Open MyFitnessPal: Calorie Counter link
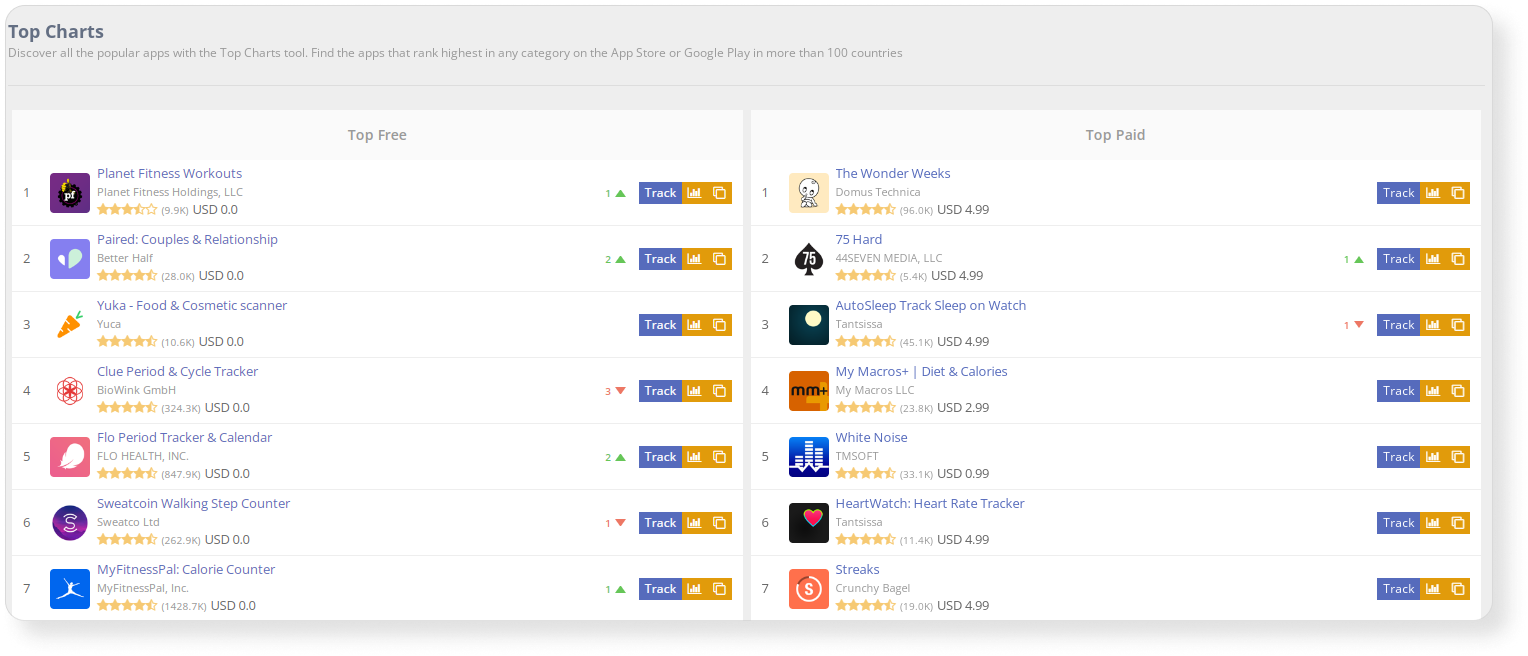Viewport: 1528px width, 656px height. [x=186, y=570]
